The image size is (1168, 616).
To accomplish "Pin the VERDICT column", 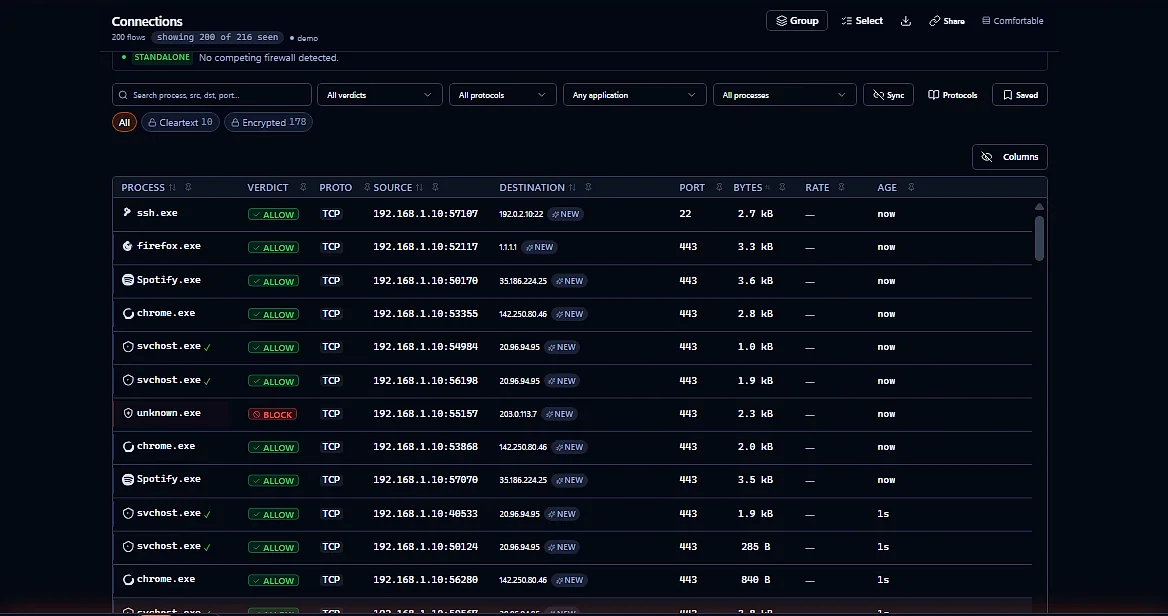I will coord(303,188).
